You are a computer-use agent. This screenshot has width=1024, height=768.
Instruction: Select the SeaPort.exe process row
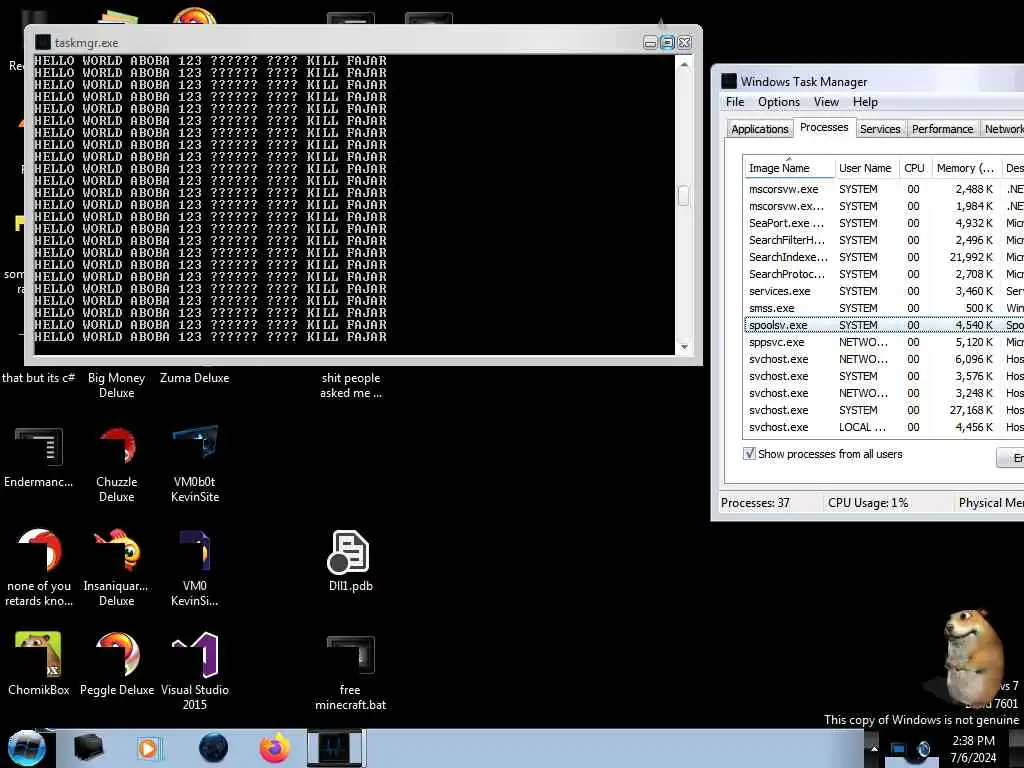point(884,223)
